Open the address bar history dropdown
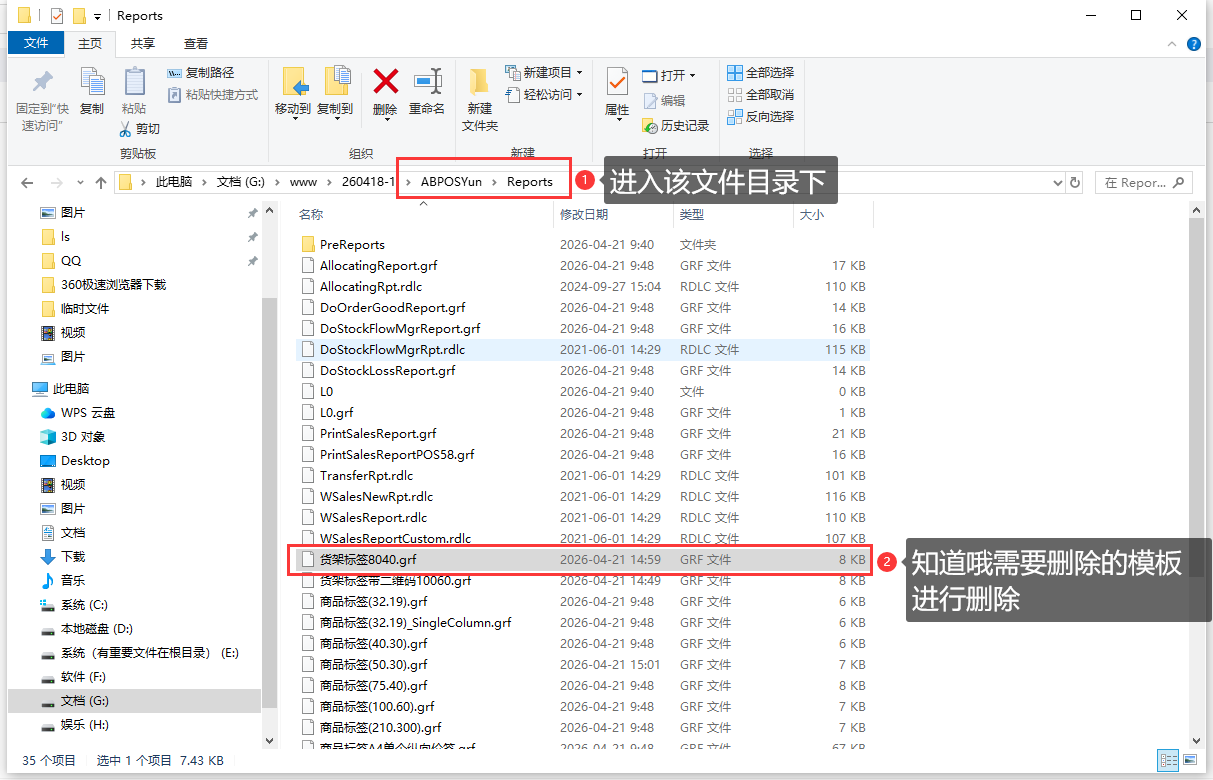1213x780 pixels. tap(1058, 183)
